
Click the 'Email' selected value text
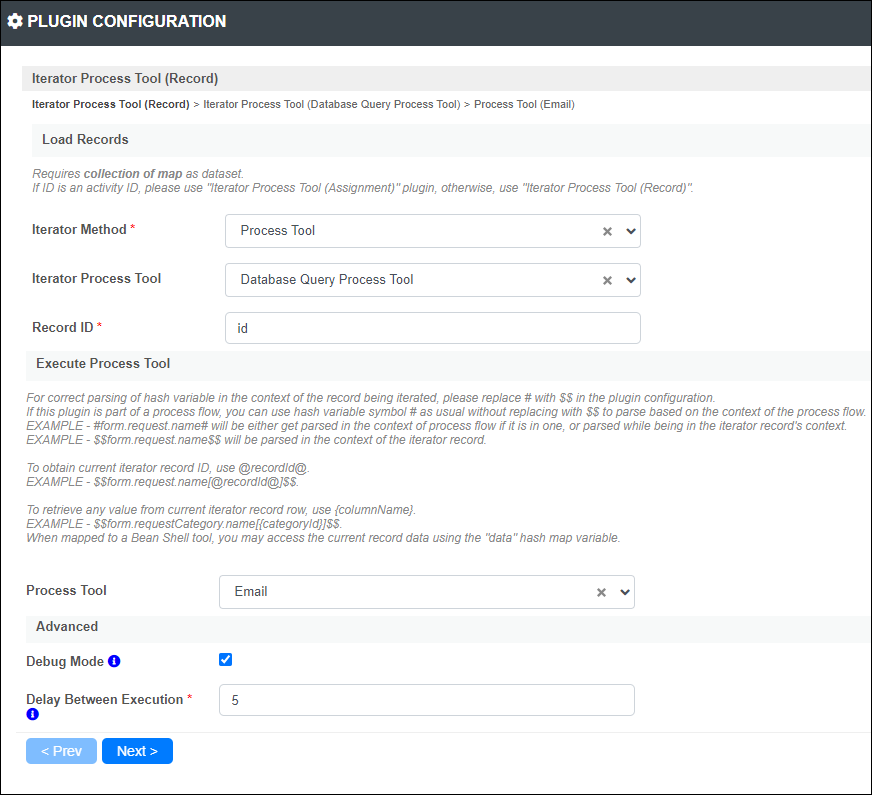pyautogui.click(x=251, y=592)
